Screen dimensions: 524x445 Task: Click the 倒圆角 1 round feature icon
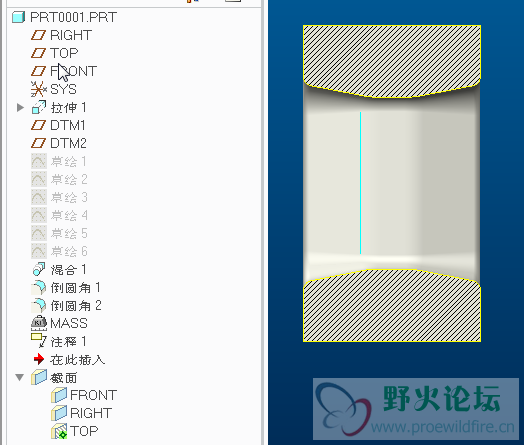click(x=39, y=287)
